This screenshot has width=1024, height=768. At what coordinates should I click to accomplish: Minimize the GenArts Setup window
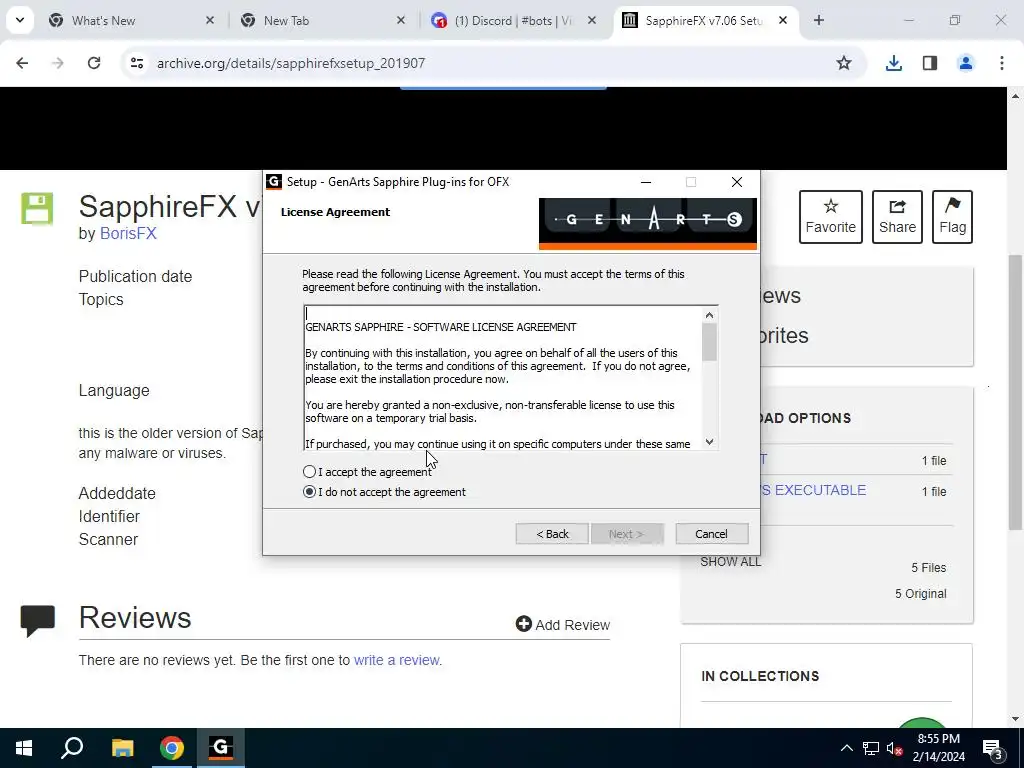[646, 182]
